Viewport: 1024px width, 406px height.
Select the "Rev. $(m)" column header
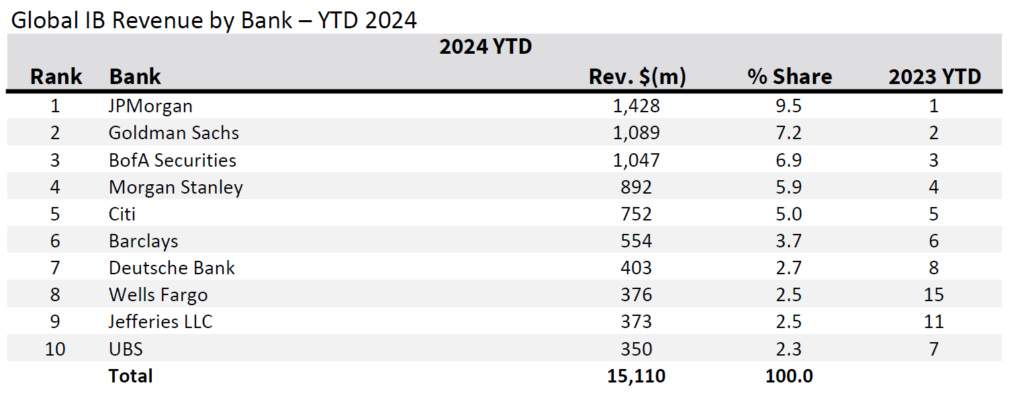pyautogui.click(x=637, y=77)
